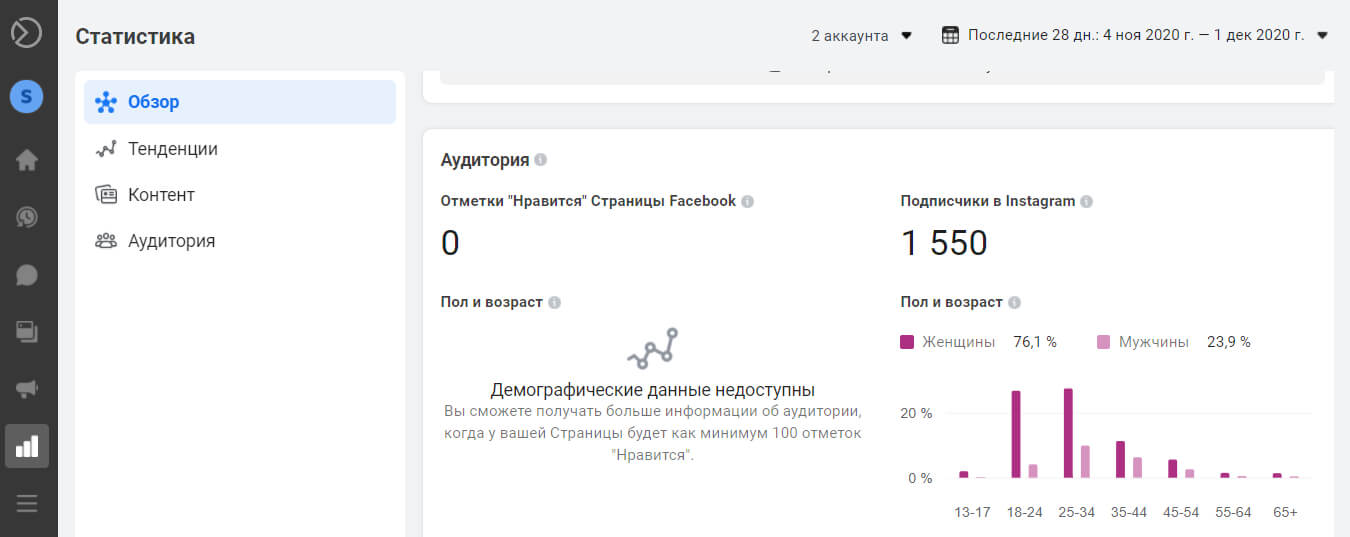Click the calendar icon in date selector
This screenshot has height=537, width=1350.
click(951, 36)
